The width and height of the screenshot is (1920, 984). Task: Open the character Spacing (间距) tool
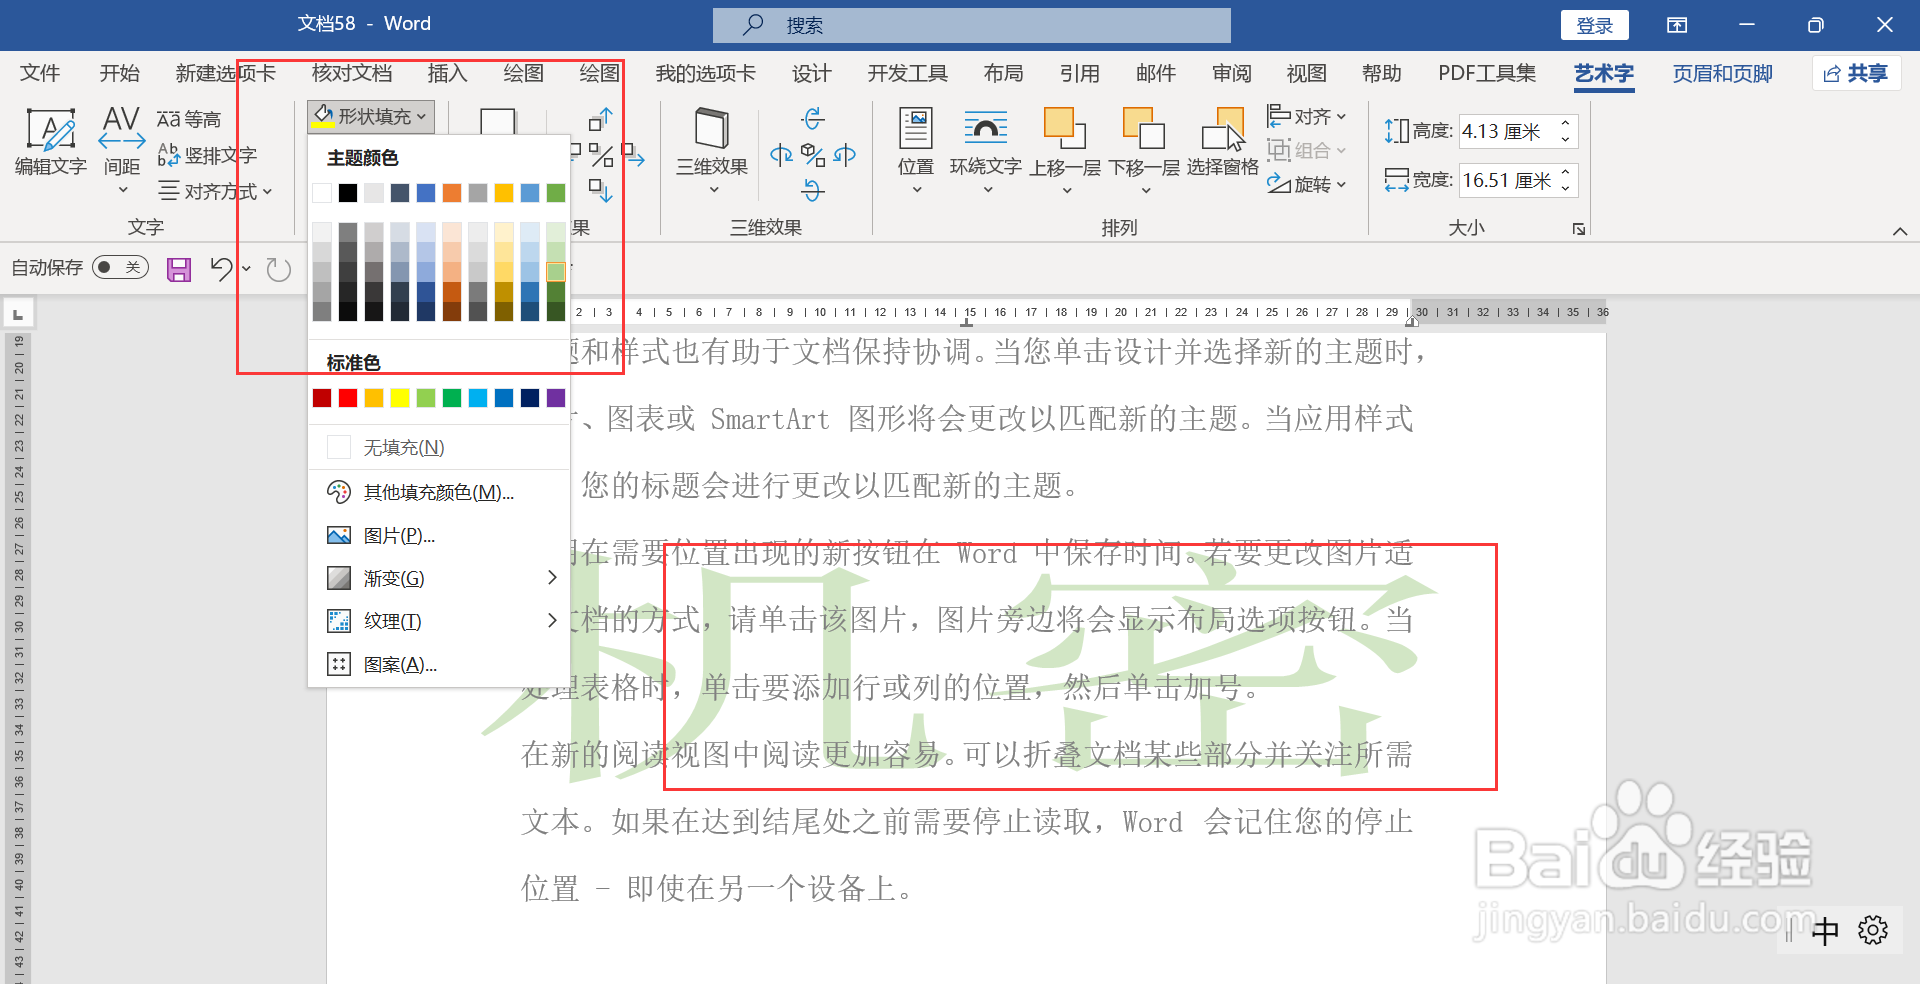tap(122, 150)
